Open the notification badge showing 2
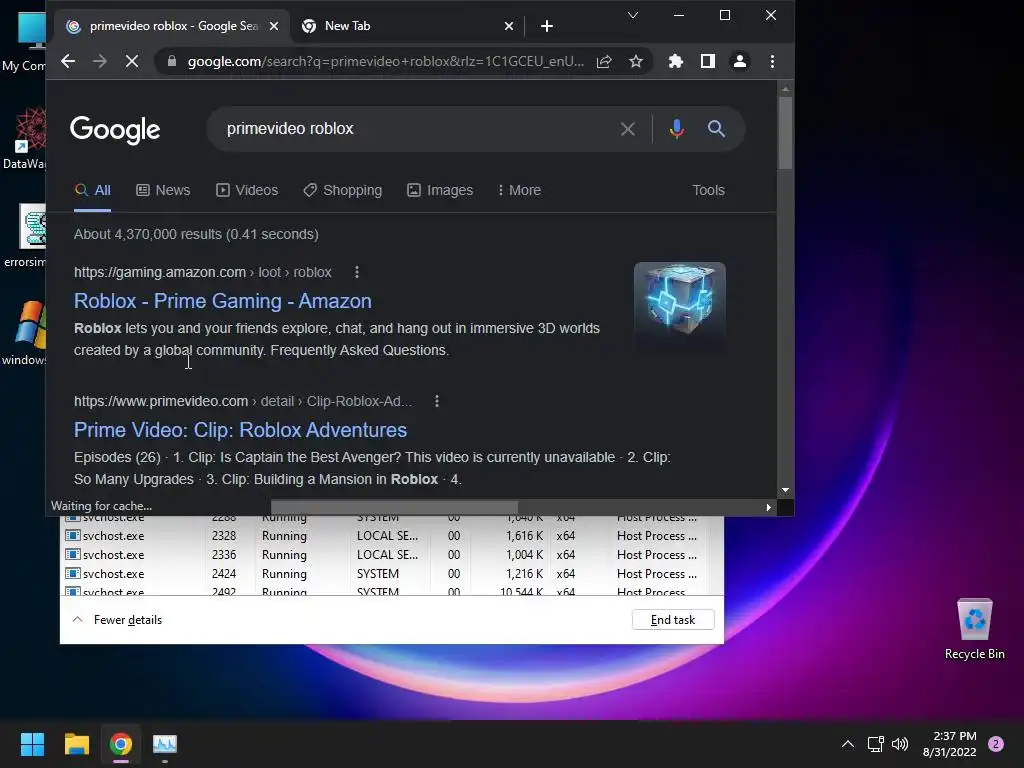This screenshot has width=1024, height=768. click(996, 744)
